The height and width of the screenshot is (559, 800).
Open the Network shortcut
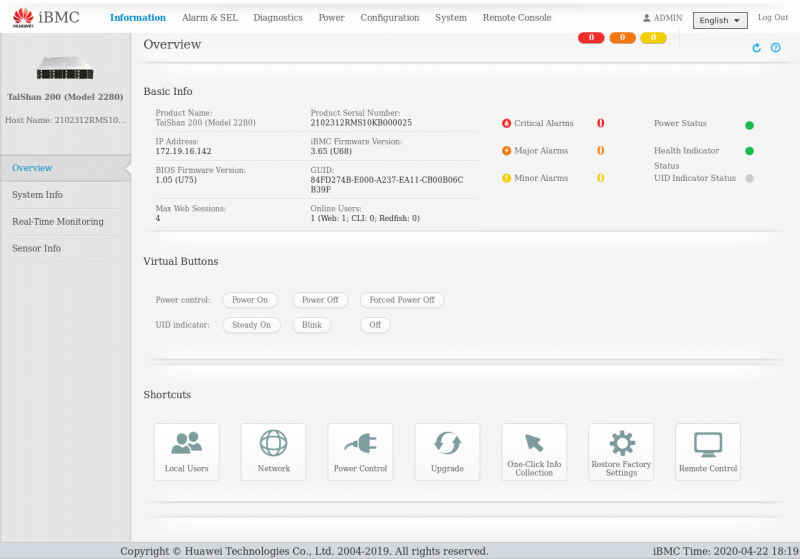click(273, 452)
